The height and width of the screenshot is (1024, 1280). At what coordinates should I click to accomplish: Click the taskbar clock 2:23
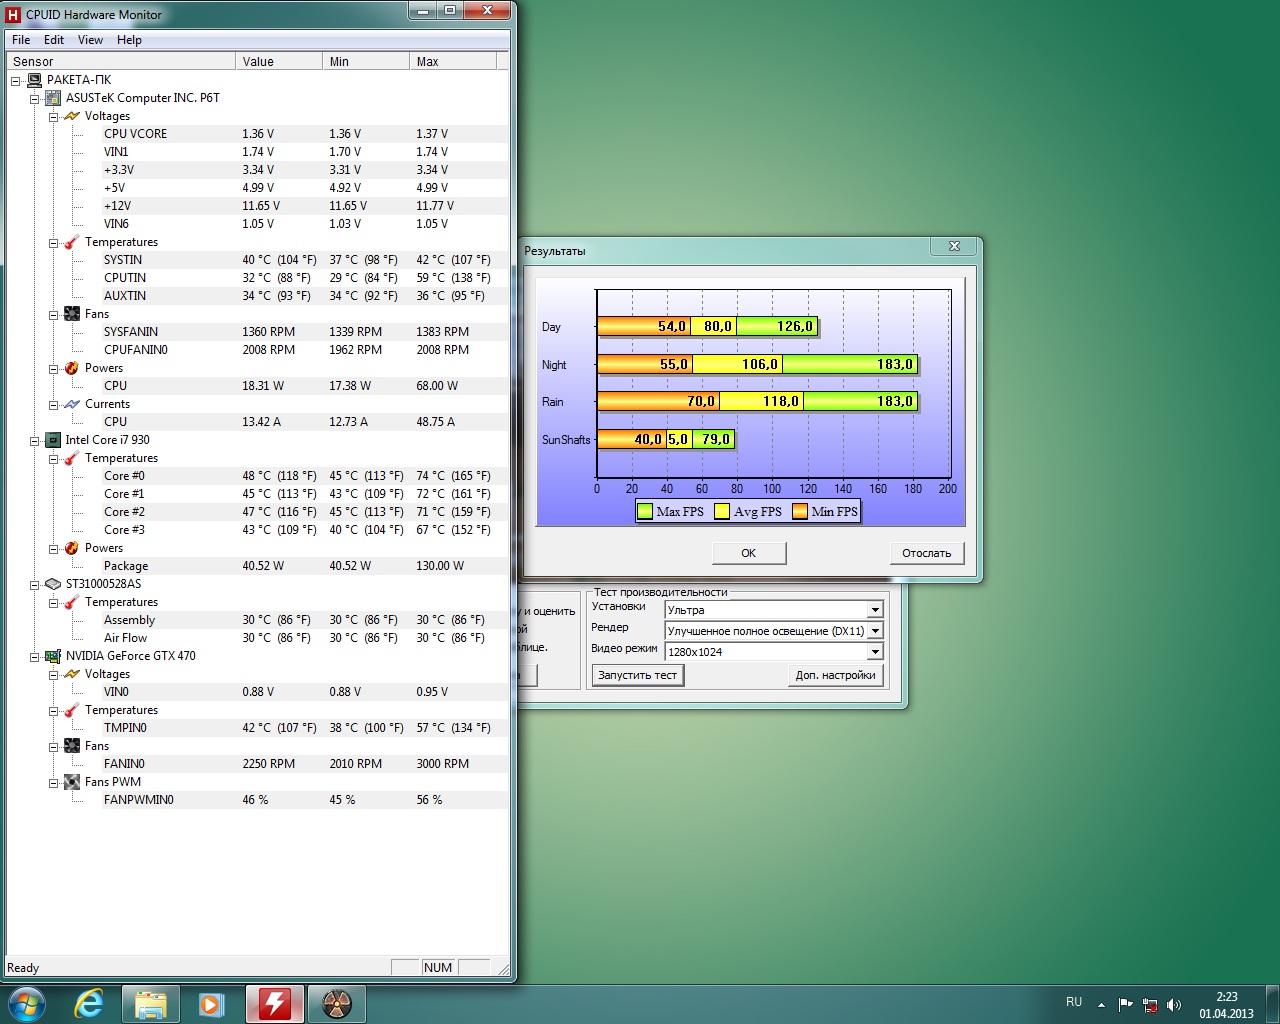[1227, 997]
